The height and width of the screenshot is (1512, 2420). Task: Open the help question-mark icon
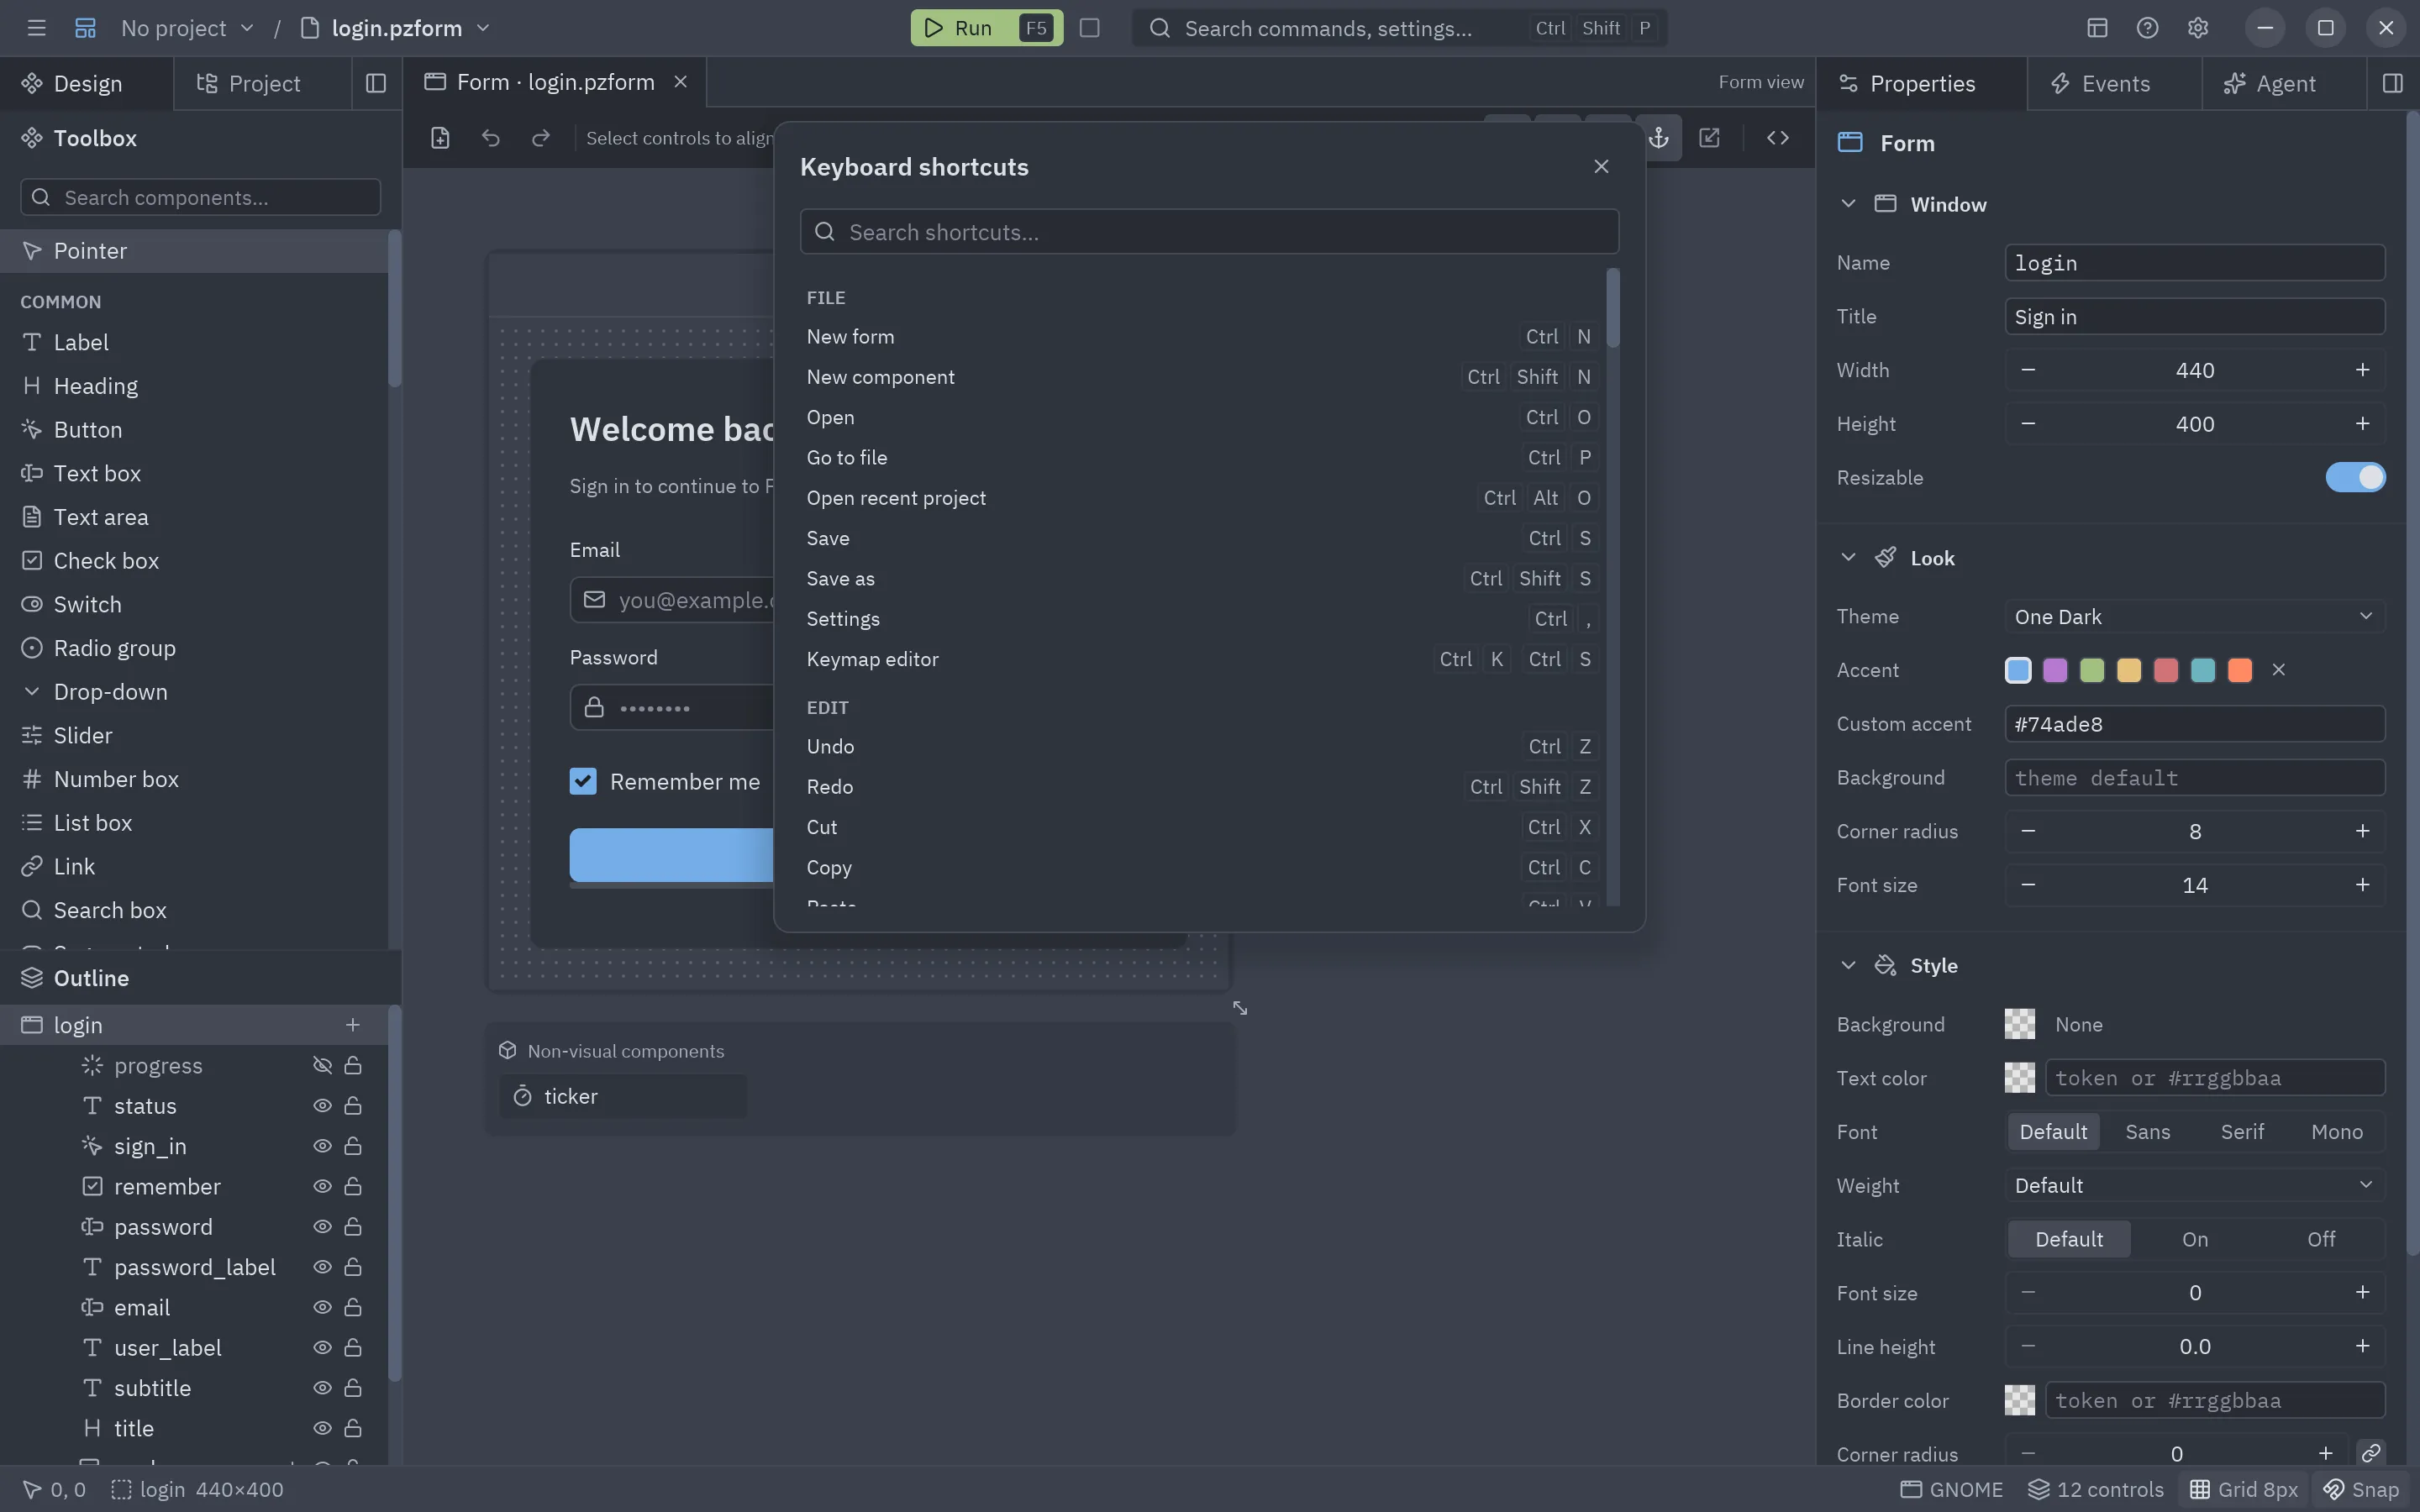point(2147,28)
